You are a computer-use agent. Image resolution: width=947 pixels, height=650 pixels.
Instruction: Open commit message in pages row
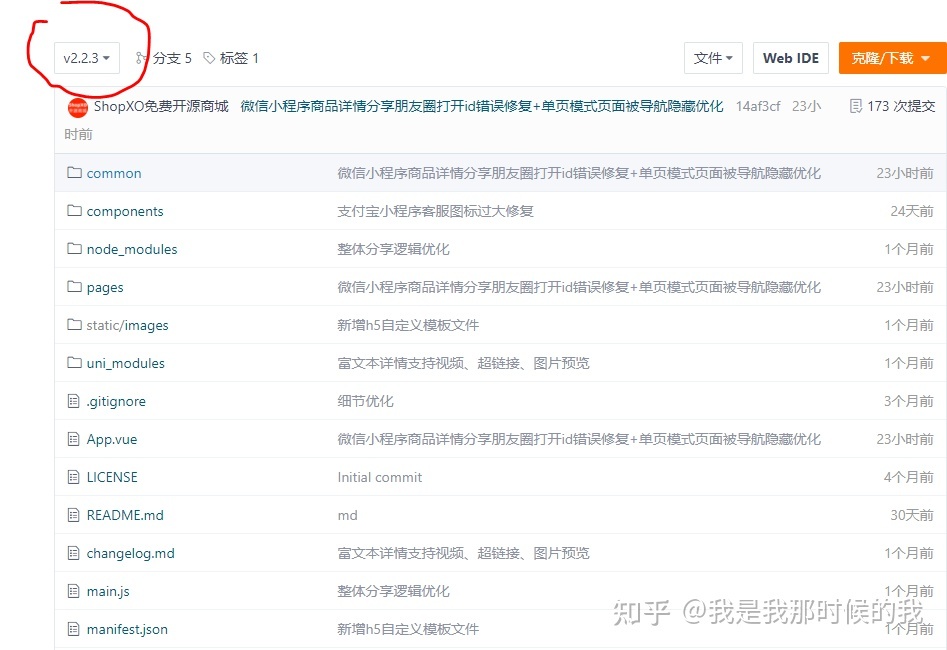tap(579, 288)
